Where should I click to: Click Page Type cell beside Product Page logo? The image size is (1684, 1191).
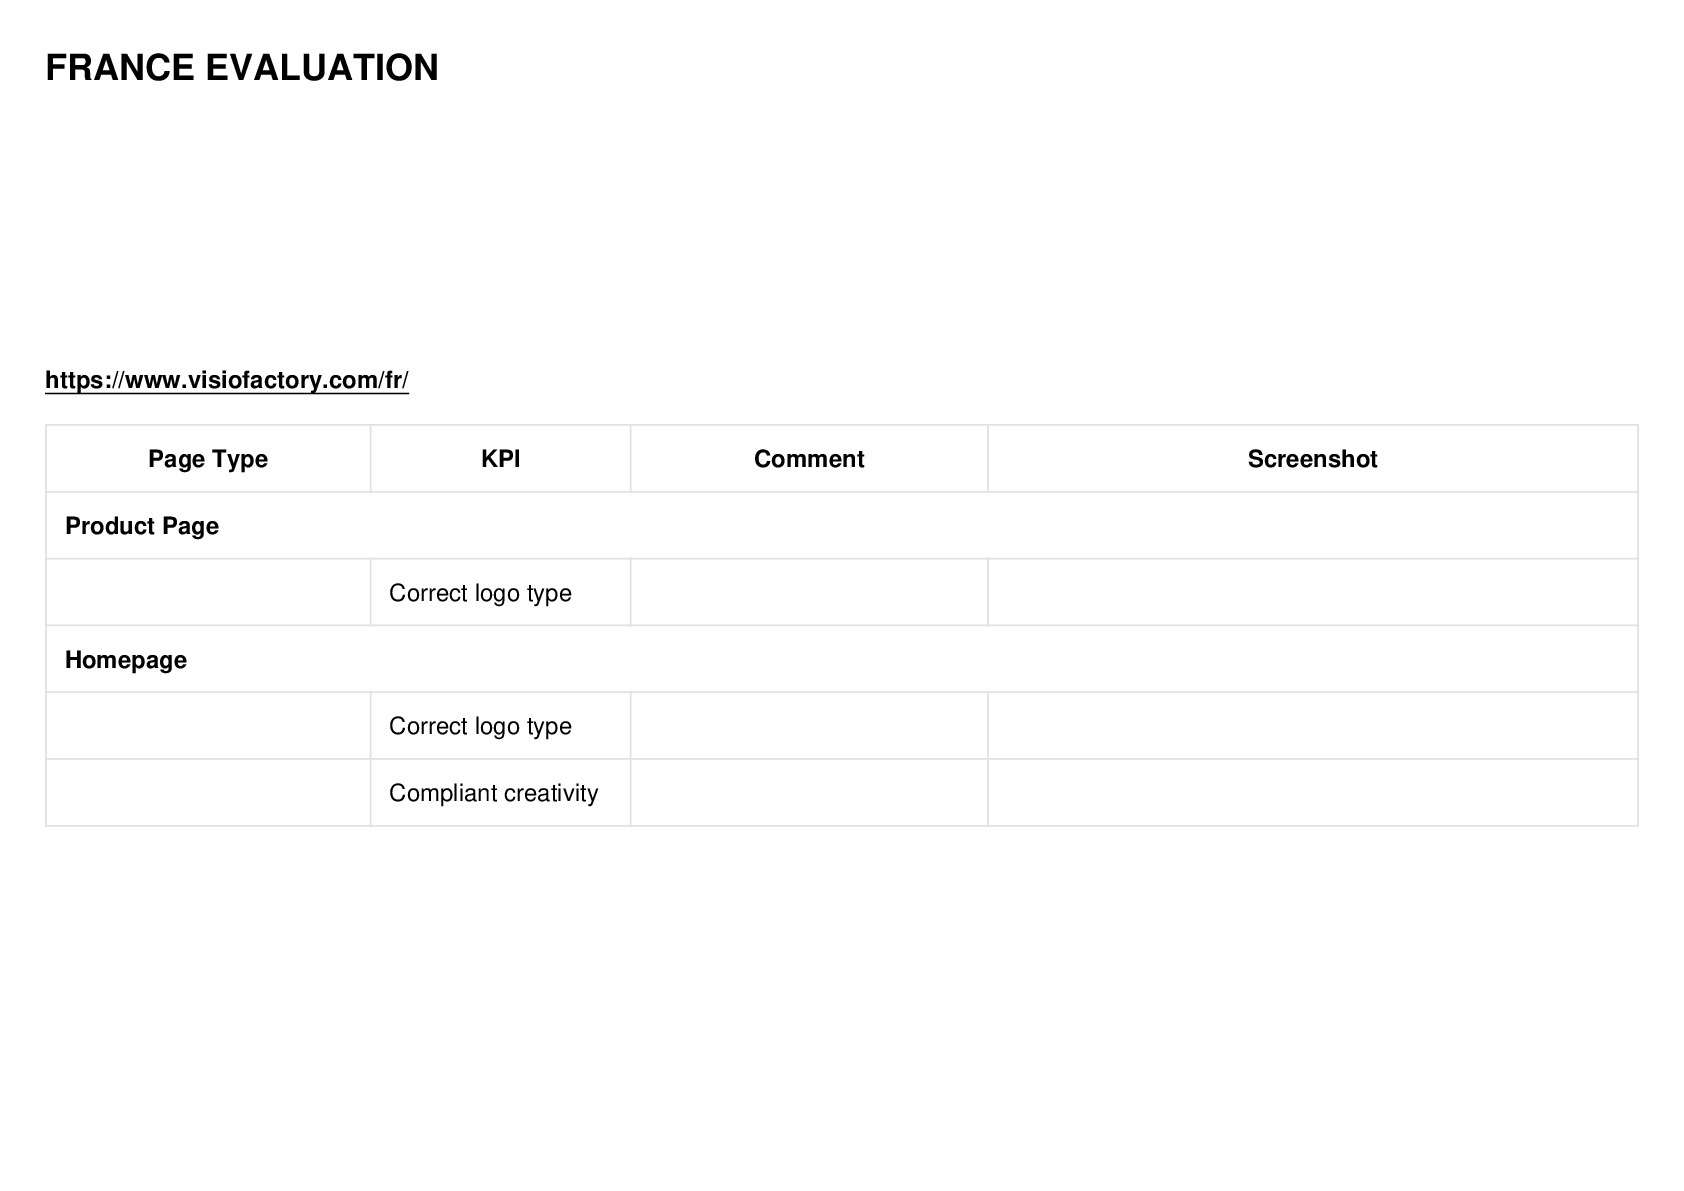click(x=208, y=593)
